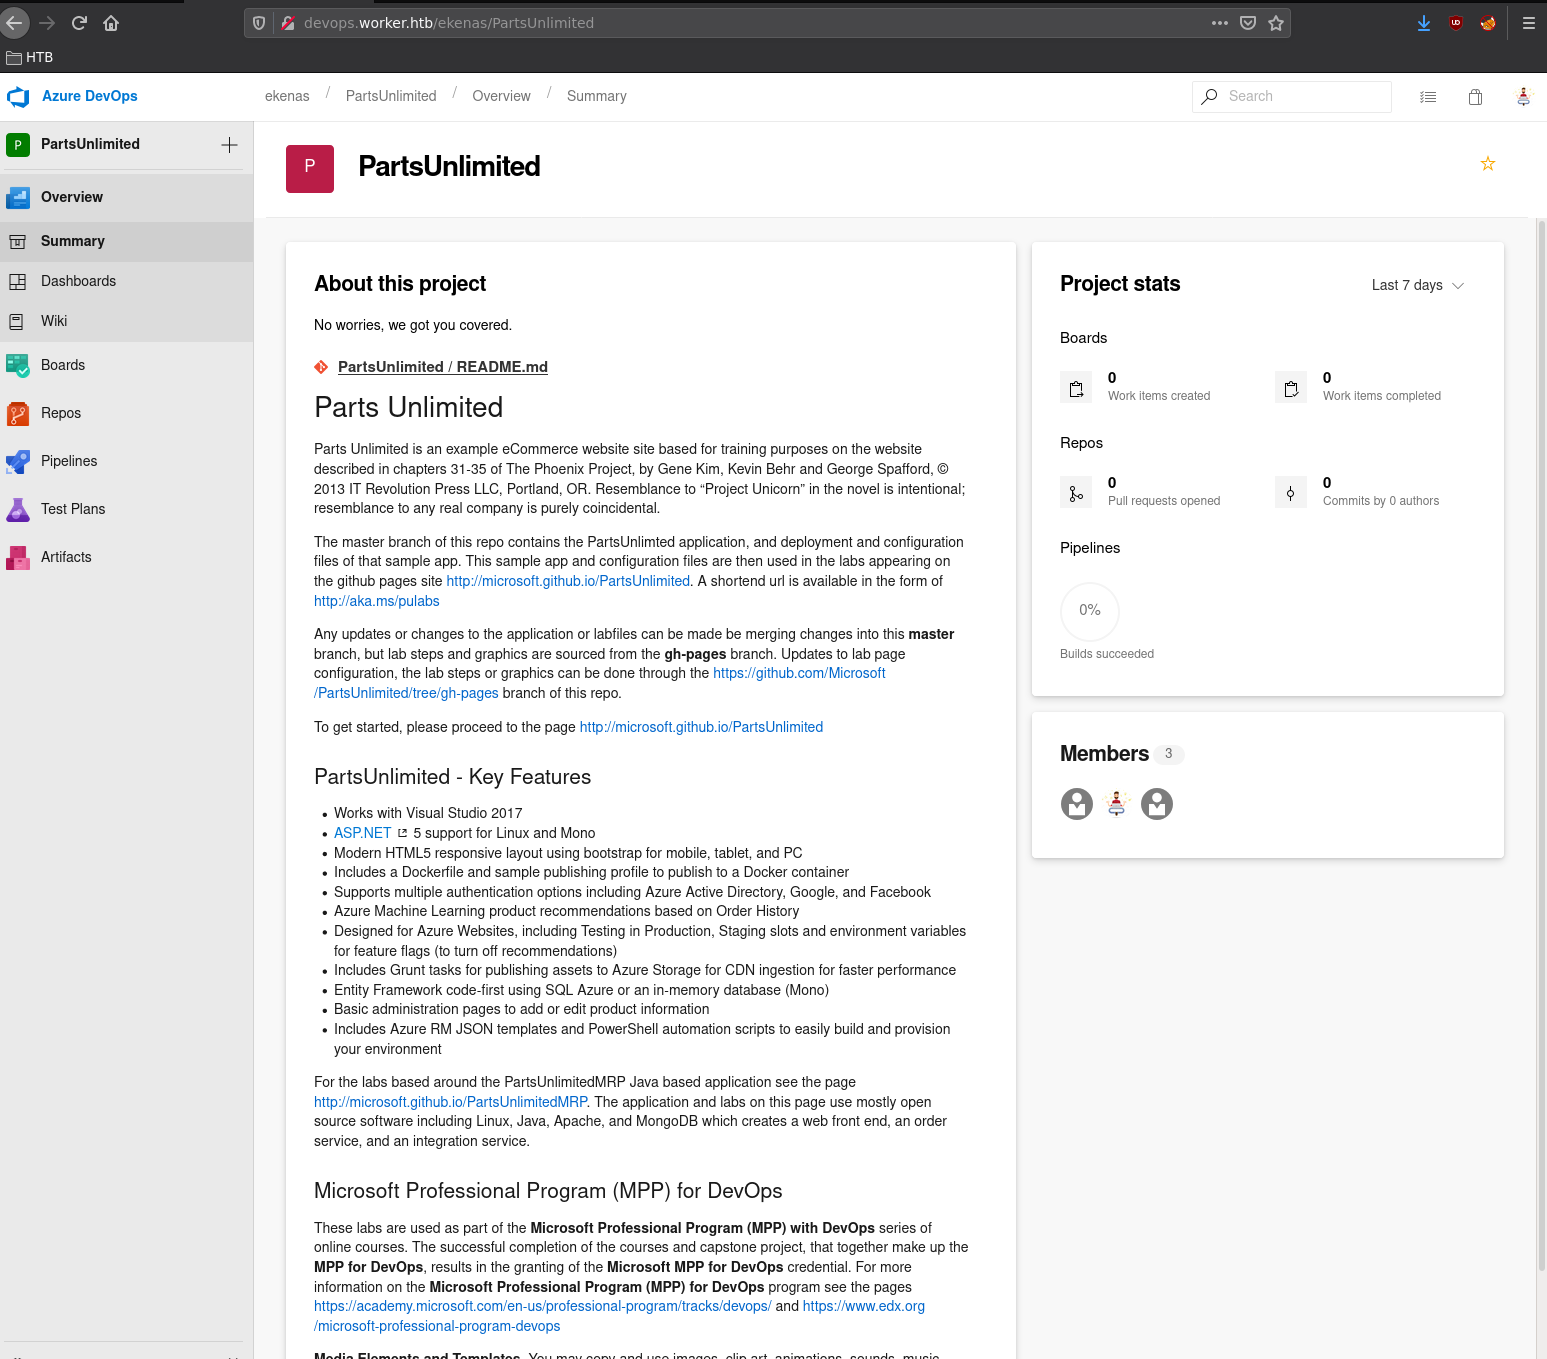Click the red P project avatar

coord(310,169)
